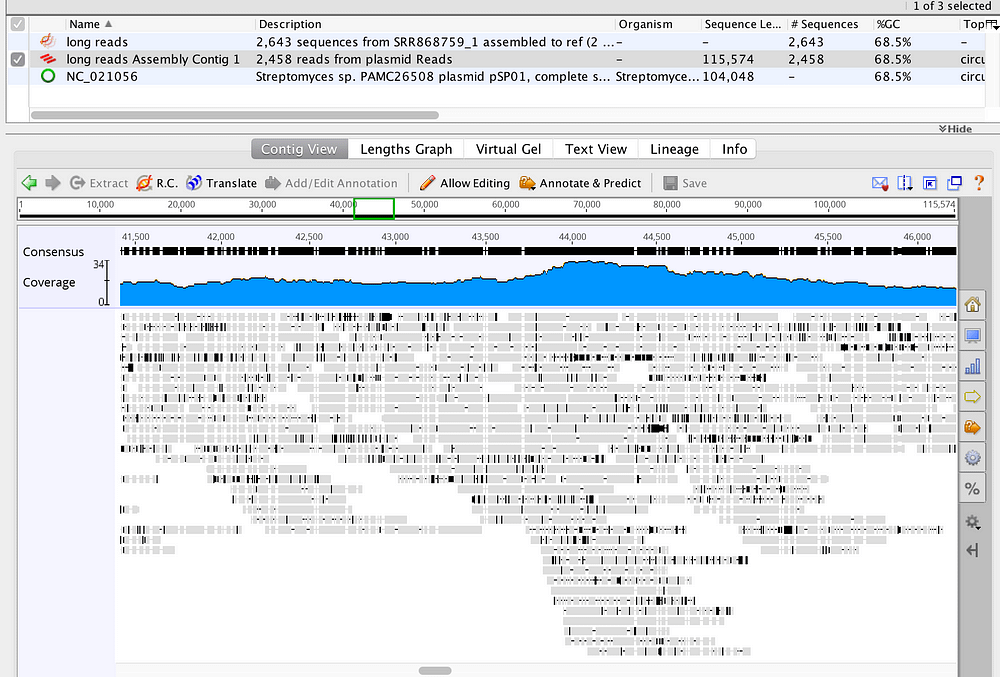Open the column chooser dropdown in the table header
Image resolution: width=1000 pixels, height=677 pixels.
click(x=992, y=24)
